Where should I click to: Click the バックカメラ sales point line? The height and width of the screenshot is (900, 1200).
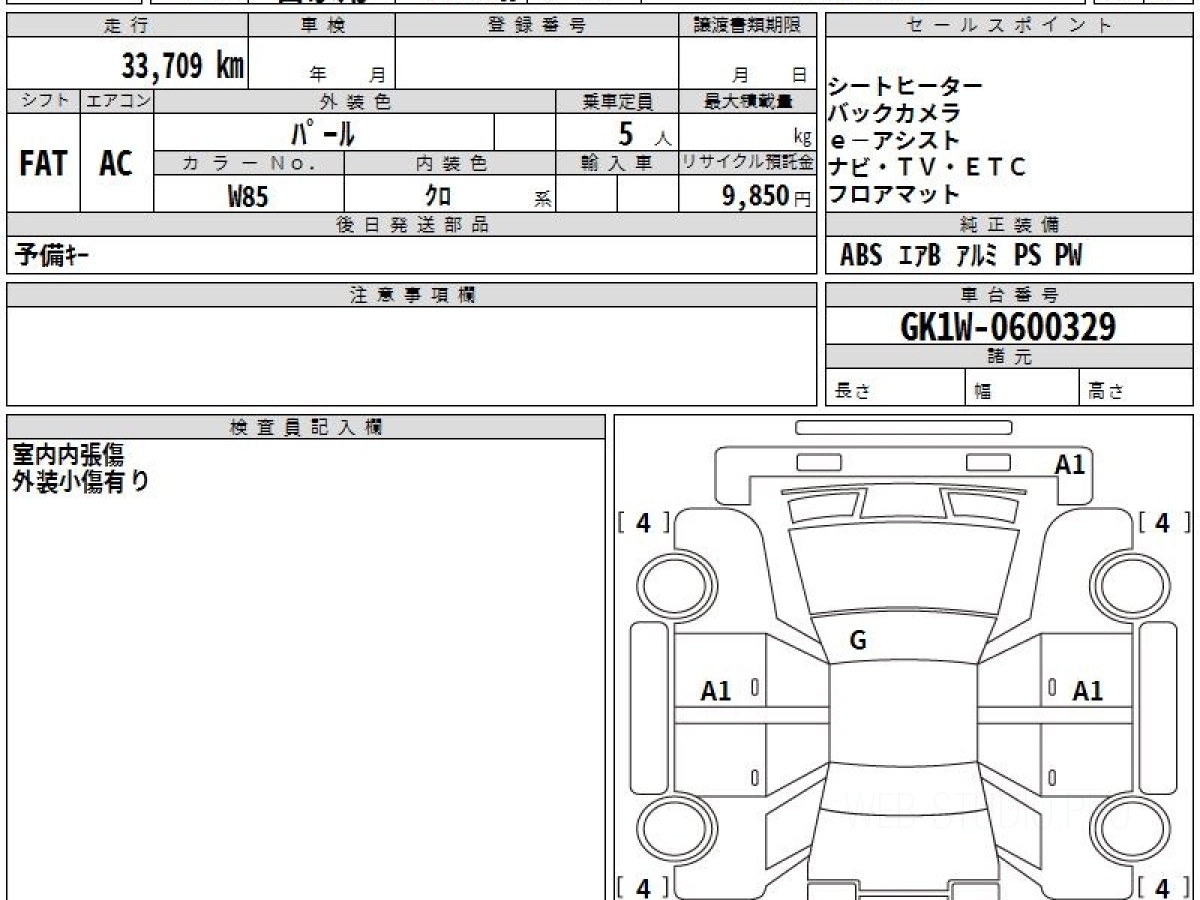pos(894,113)
